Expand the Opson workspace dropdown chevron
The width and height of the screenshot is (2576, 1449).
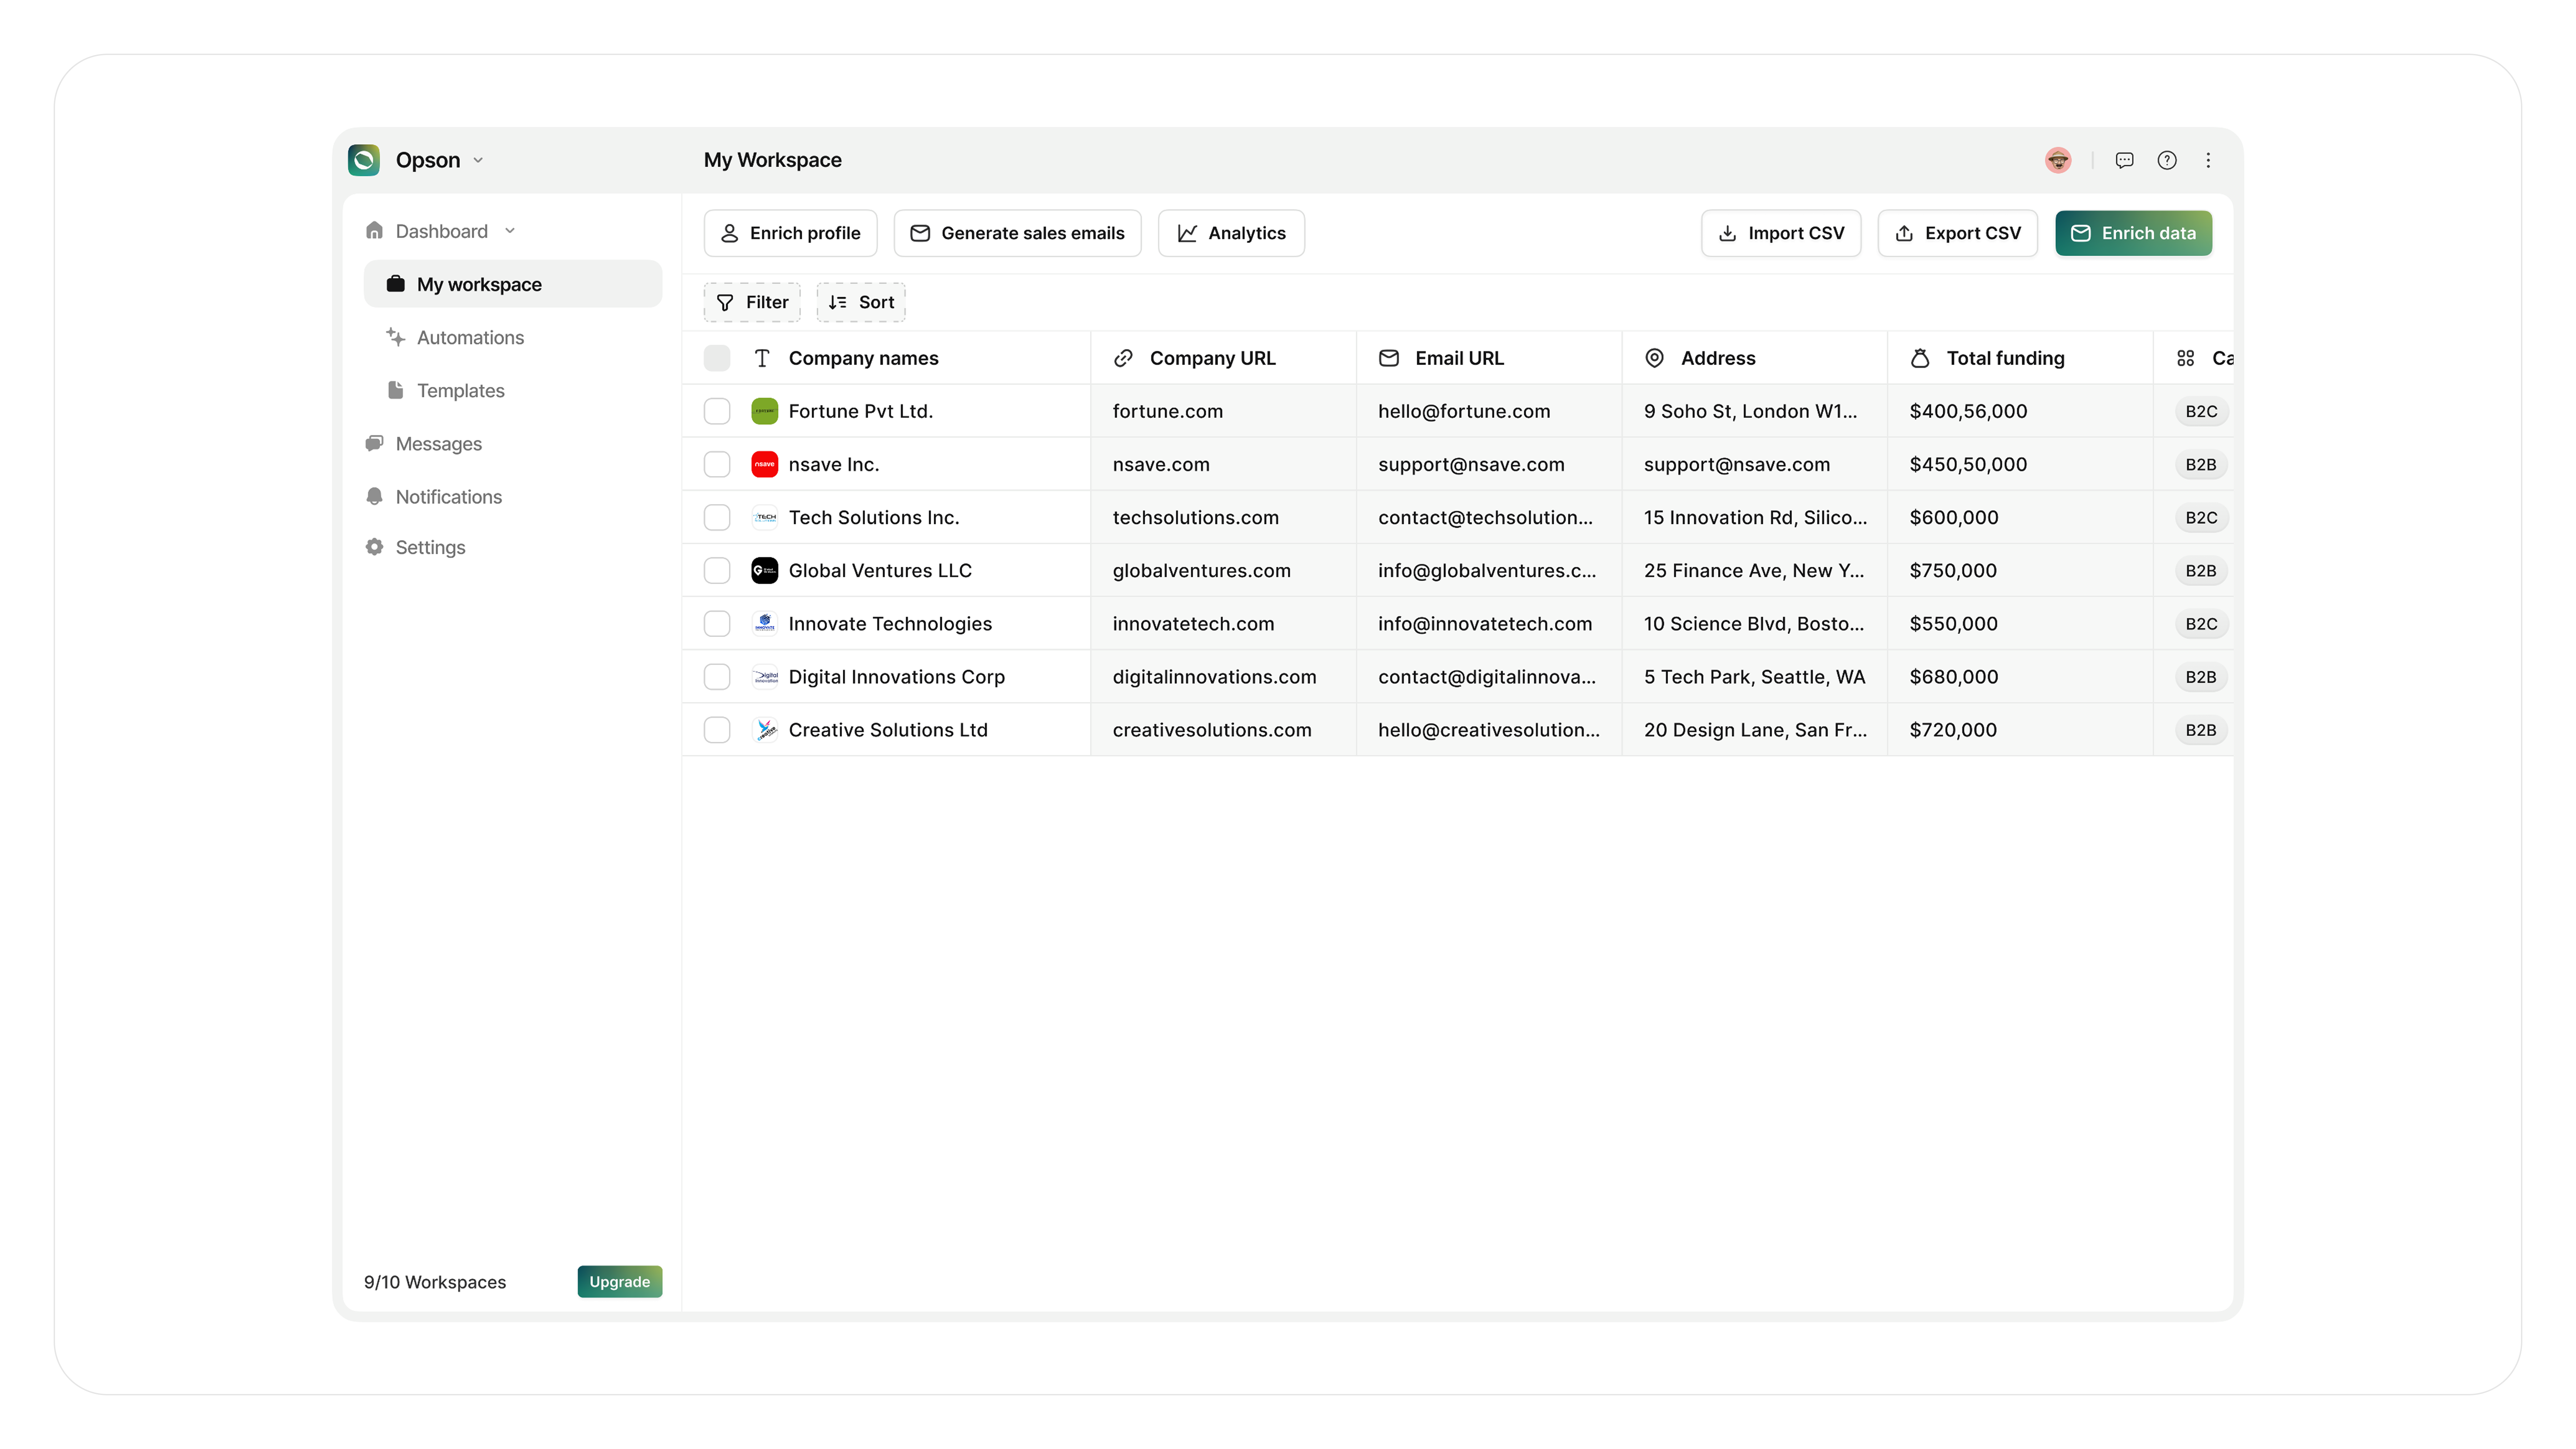[x=478, y=160]
